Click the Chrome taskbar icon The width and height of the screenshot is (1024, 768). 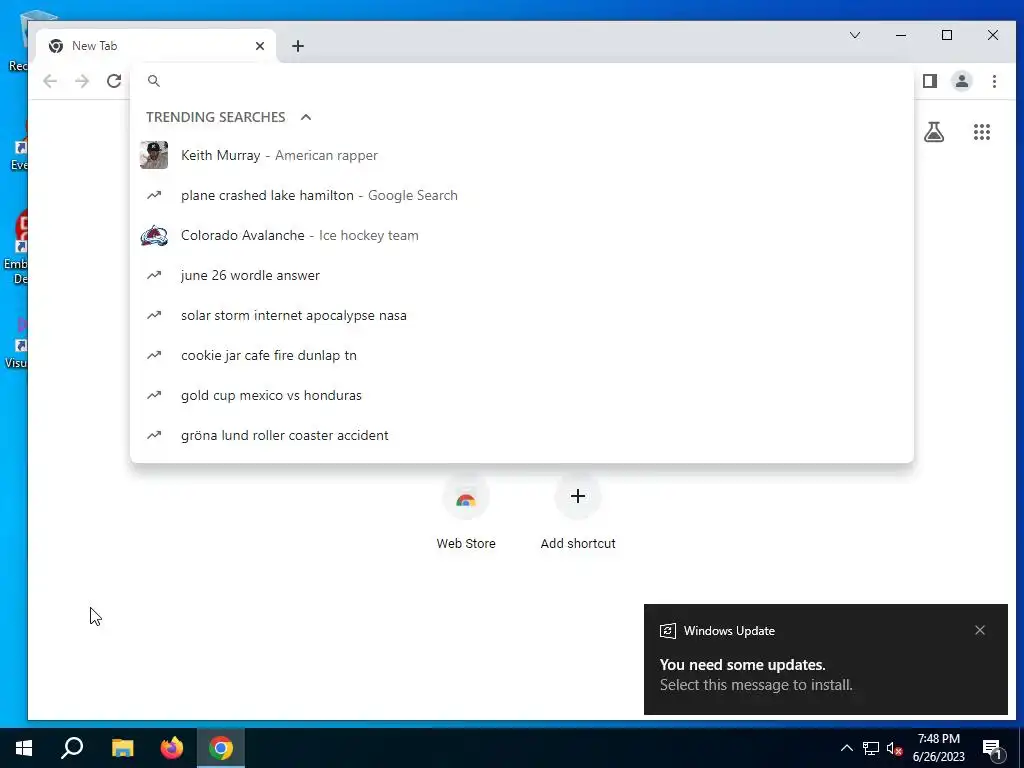[221, 748]
